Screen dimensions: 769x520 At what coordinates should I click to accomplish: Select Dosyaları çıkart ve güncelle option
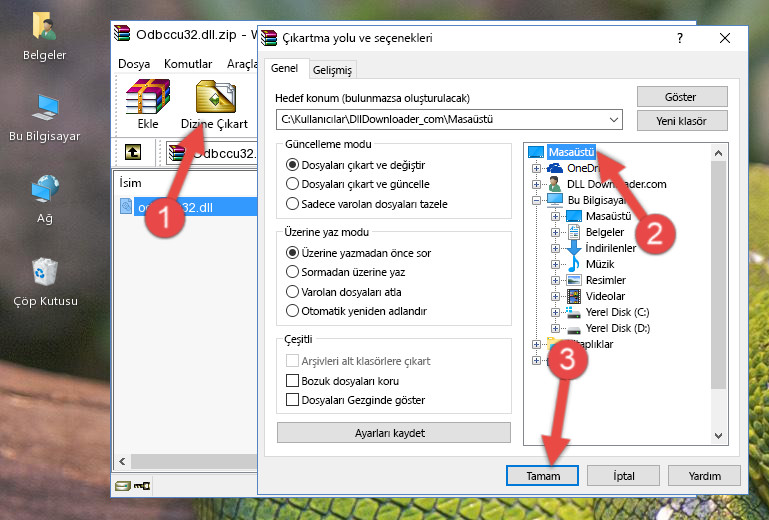tap(292, 184)
